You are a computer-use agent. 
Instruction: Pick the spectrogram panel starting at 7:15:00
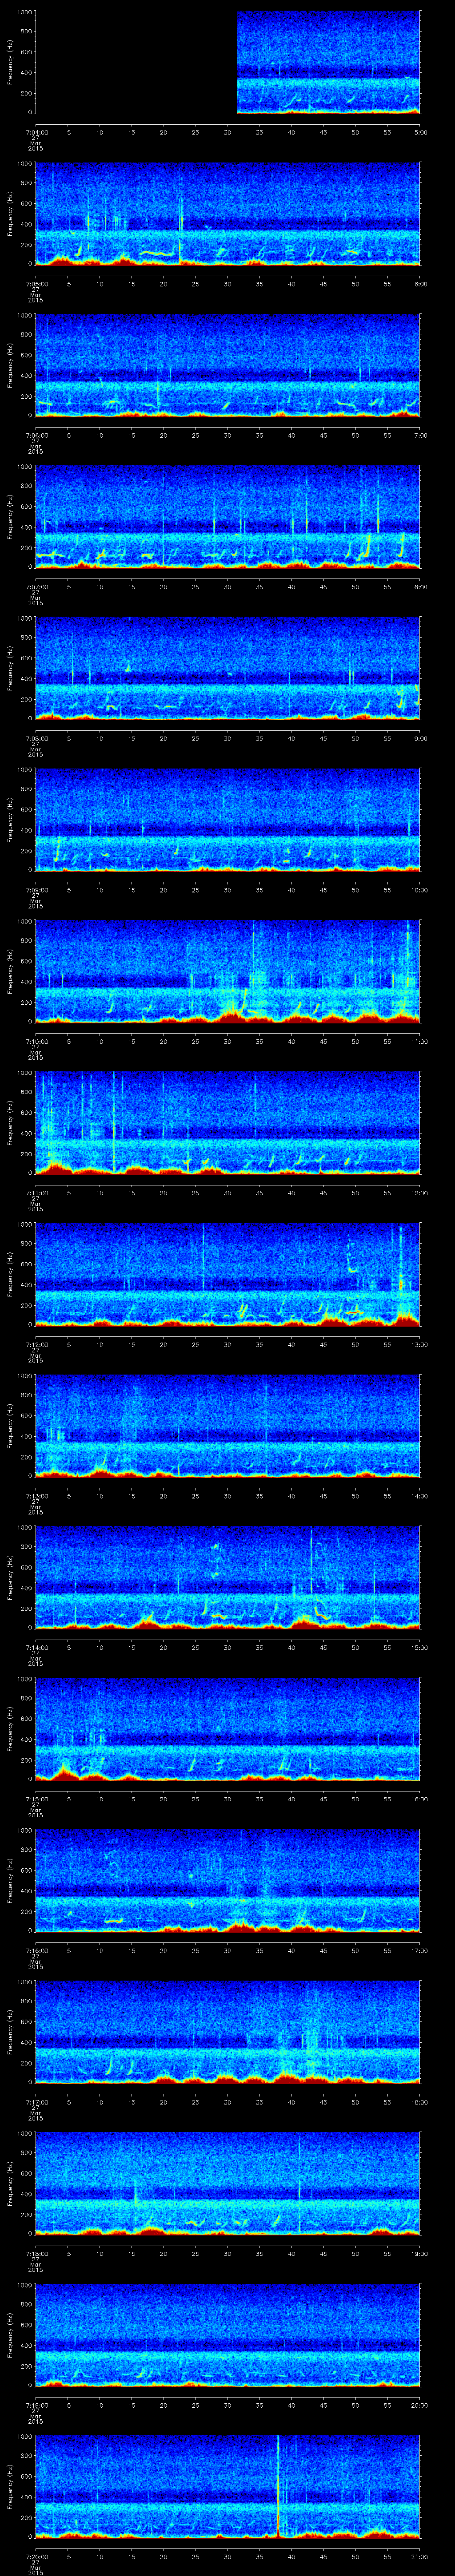point(228,1729)
